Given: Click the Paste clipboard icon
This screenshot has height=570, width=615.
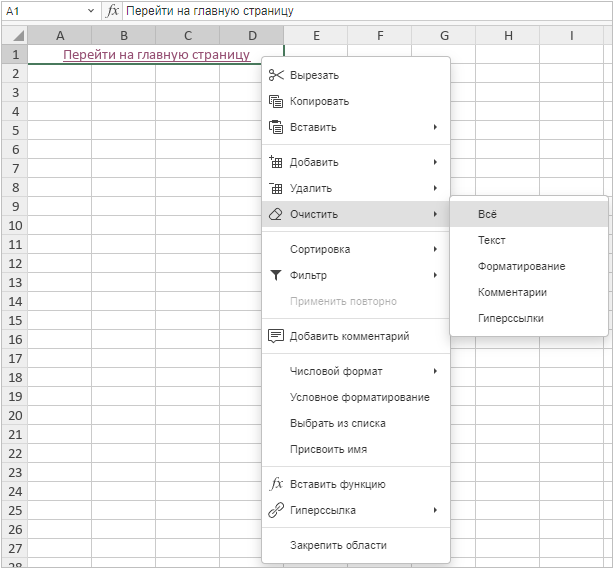Looking at the screenshot, I should point(277,127).
